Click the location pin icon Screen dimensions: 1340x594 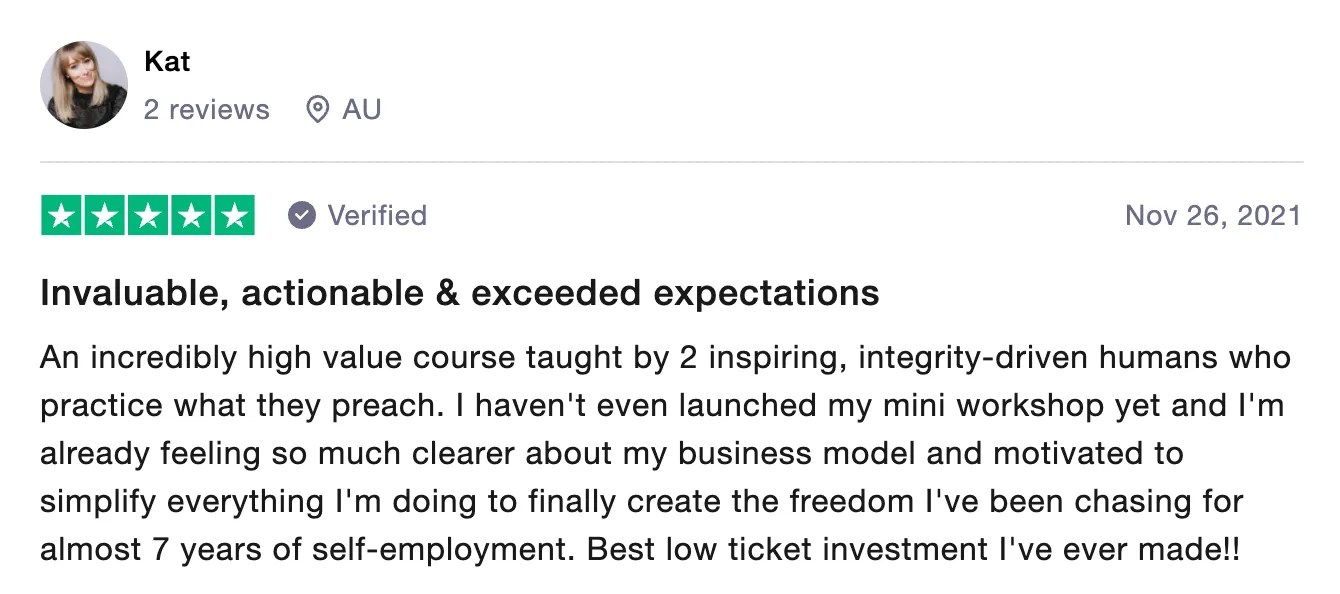tap(317, 109)
